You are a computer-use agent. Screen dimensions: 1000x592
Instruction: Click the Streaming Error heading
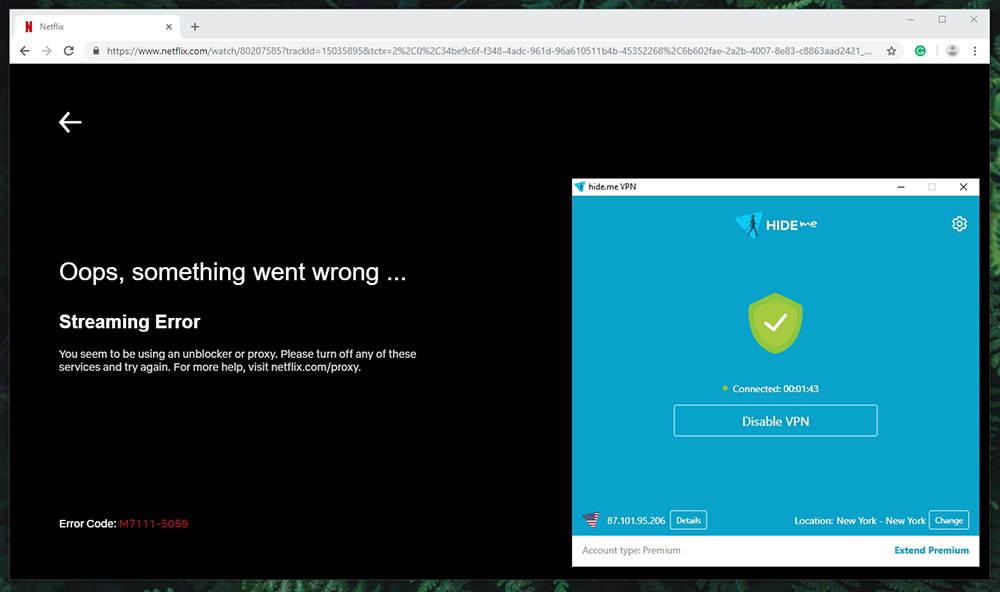pyautogui.click(x=129, y=322)
